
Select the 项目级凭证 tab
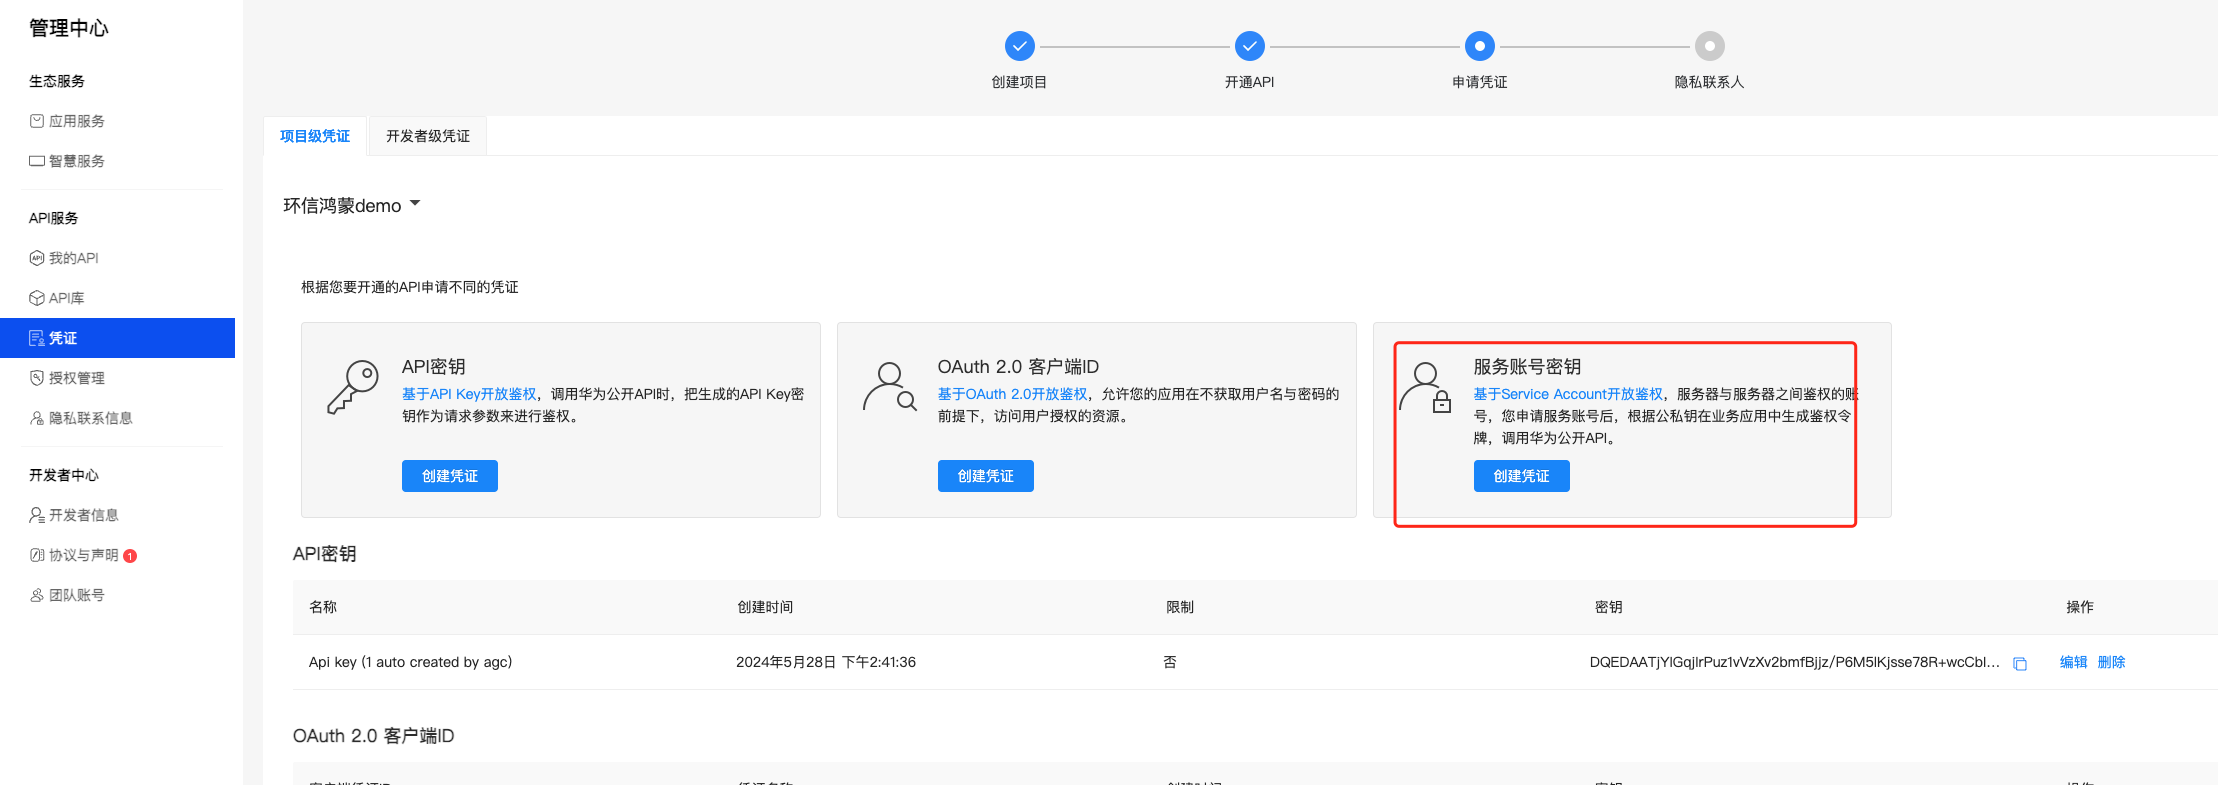click(315, 136)
